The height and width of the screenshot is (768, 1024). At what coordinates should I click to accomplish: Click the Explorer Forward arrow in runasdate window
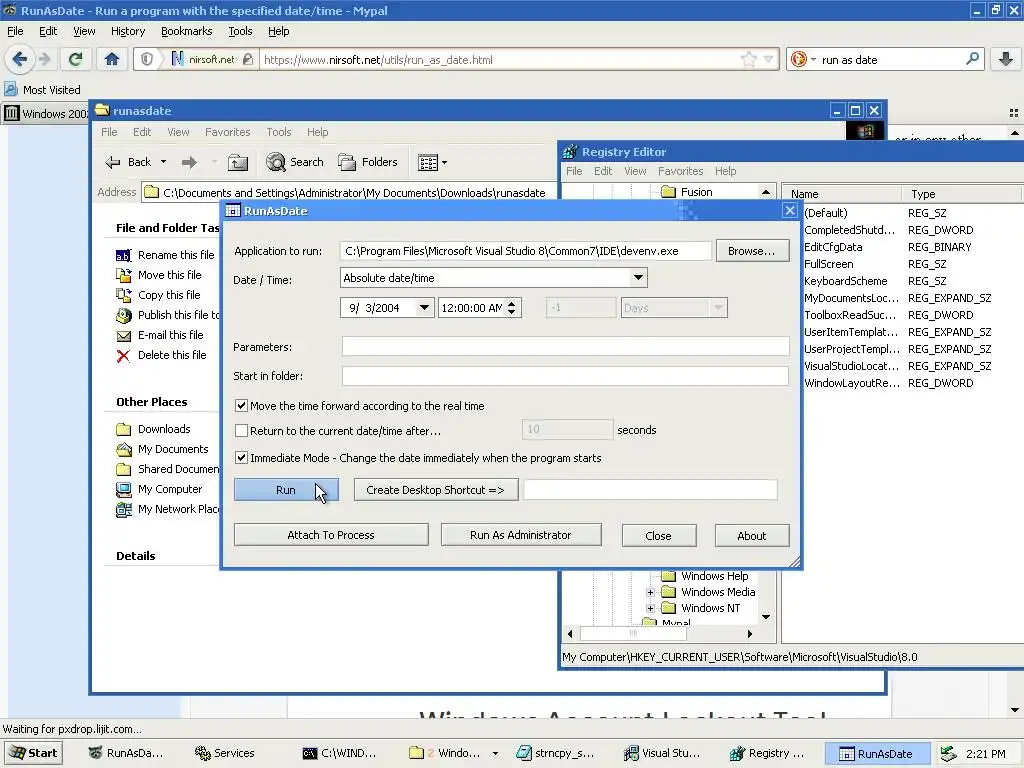point(189,162)
